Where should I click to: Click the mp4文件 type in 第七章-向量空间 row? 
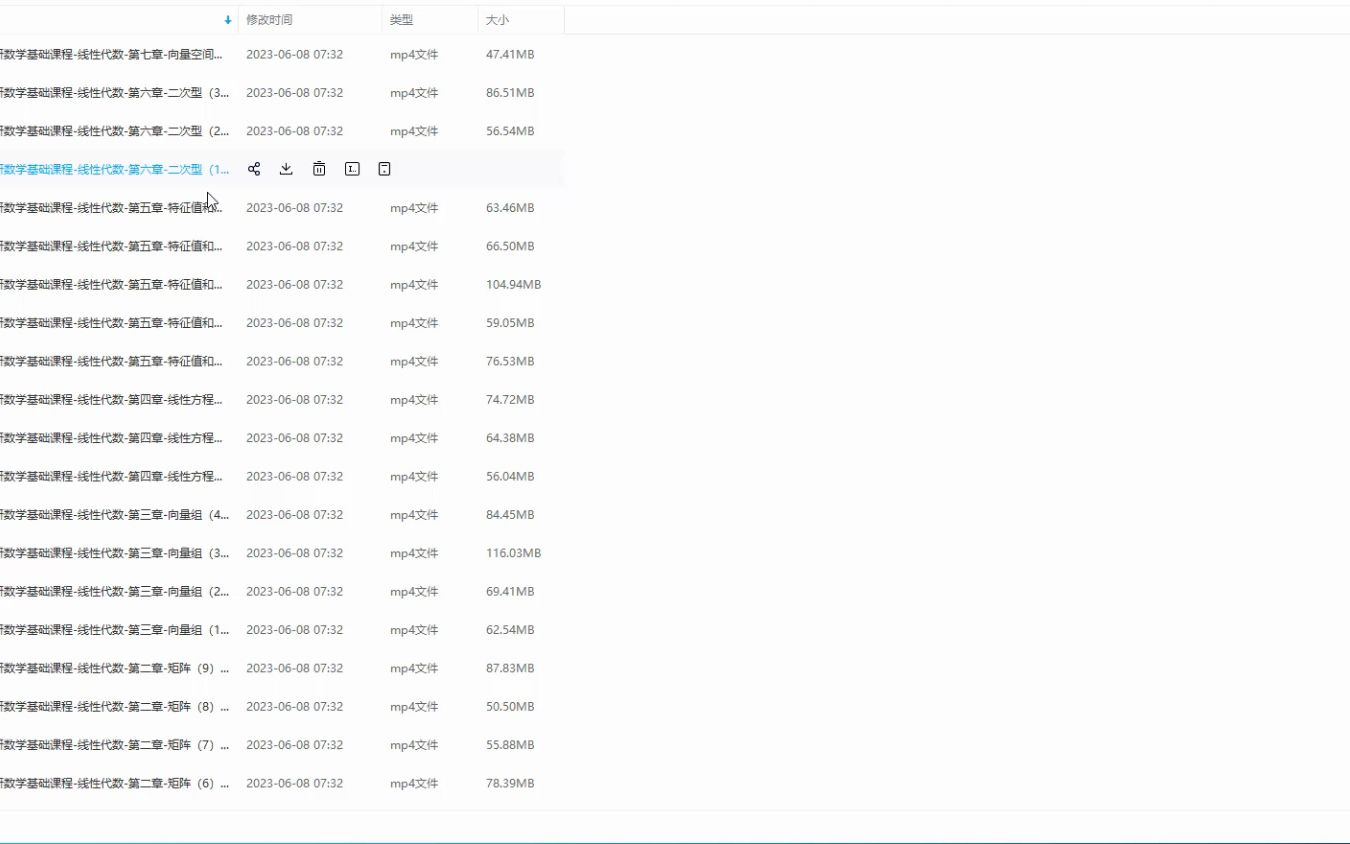(414, 54)
